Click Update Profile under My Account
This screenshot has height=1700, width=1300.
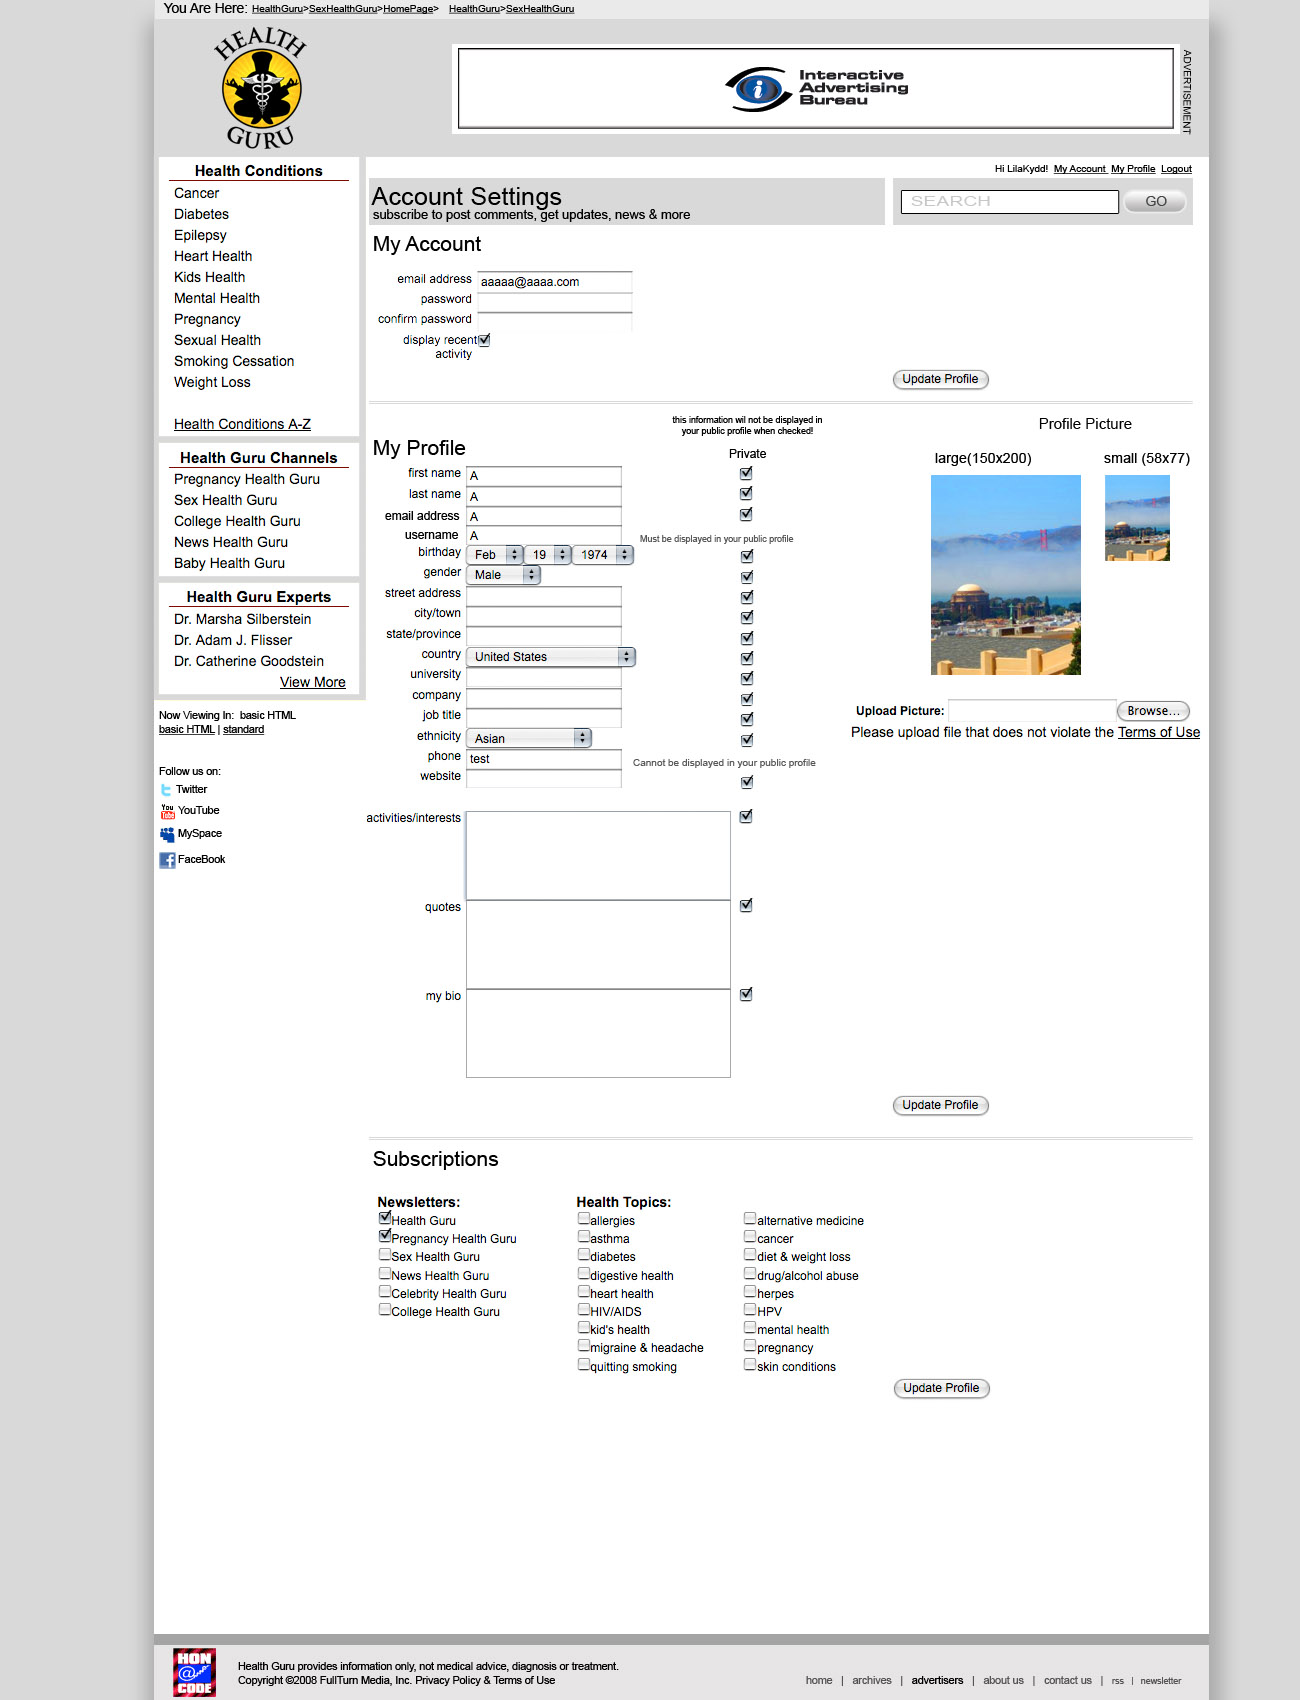pos(940,379)
